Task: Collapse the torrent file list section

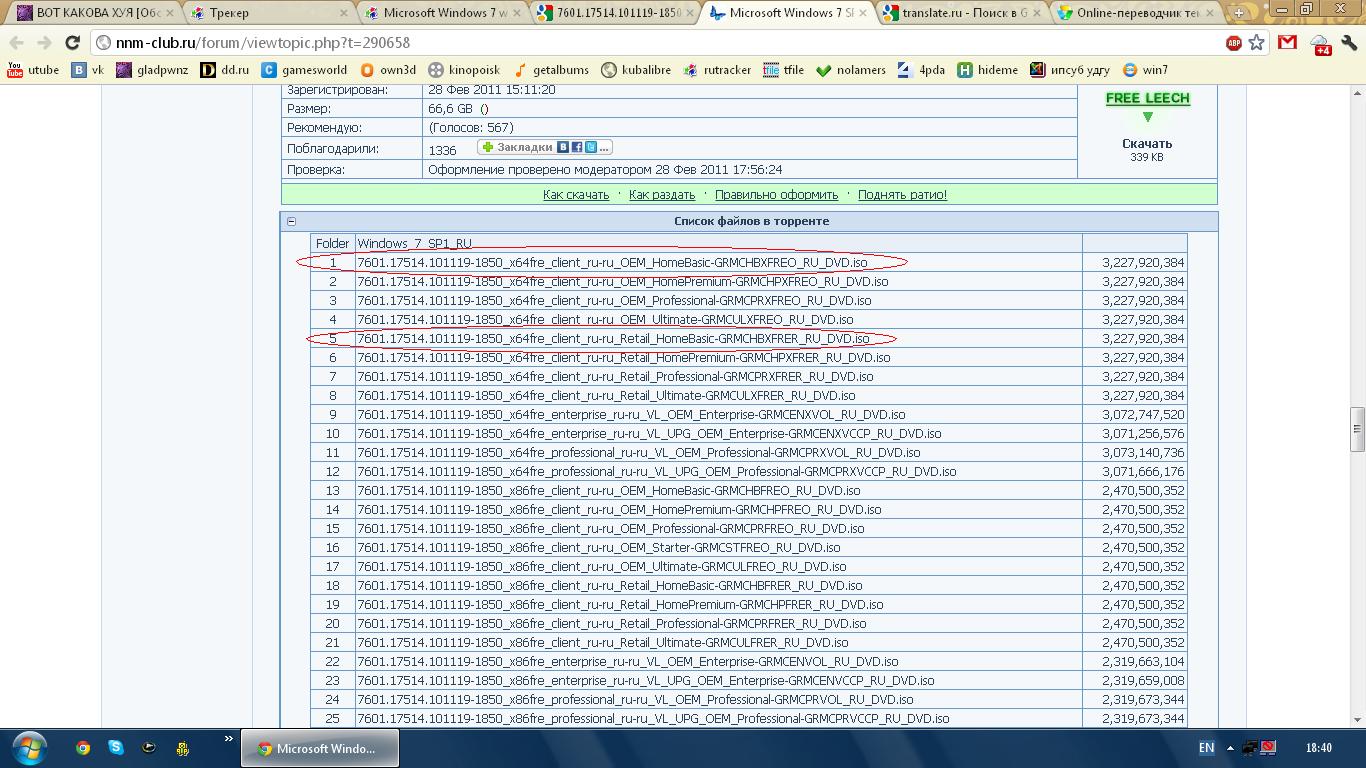Action: point(291,221)
